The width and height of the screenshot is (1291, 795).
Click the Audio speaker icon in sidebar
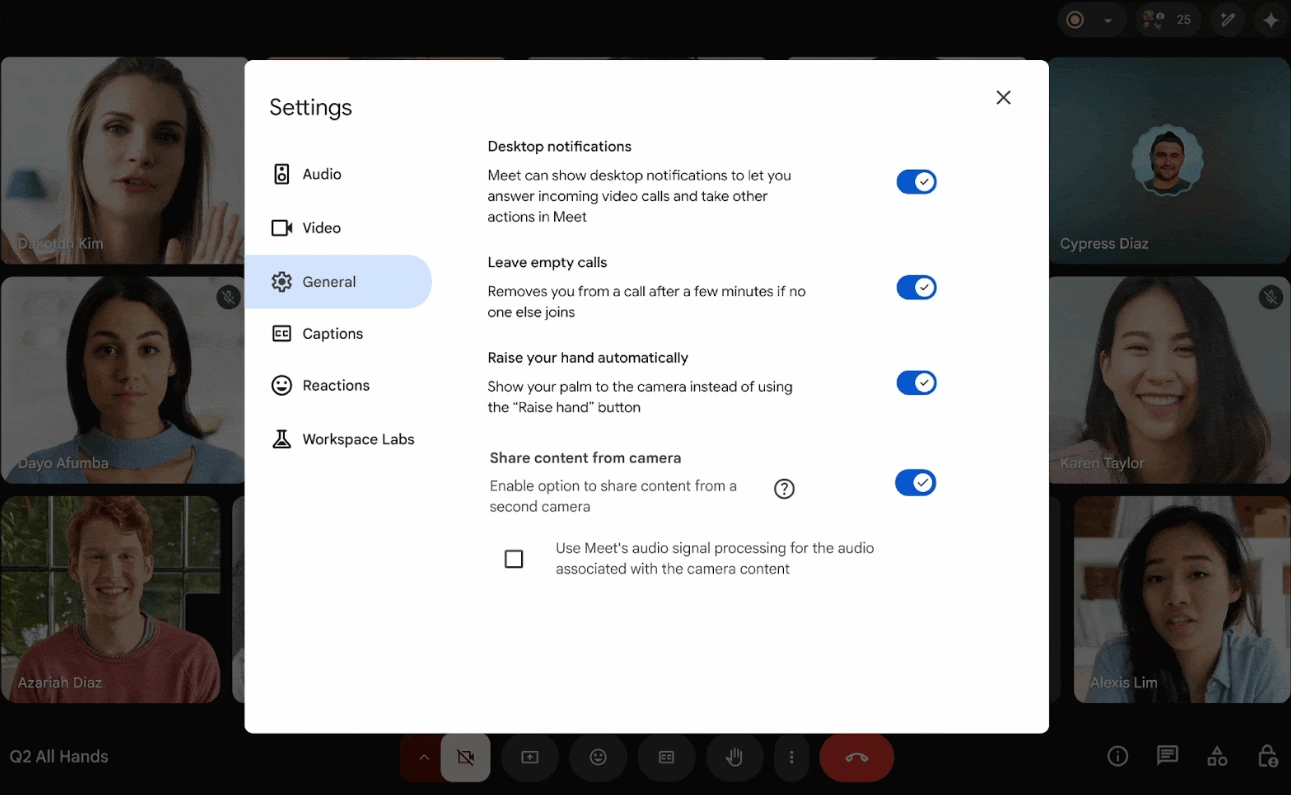coord(282,174)
